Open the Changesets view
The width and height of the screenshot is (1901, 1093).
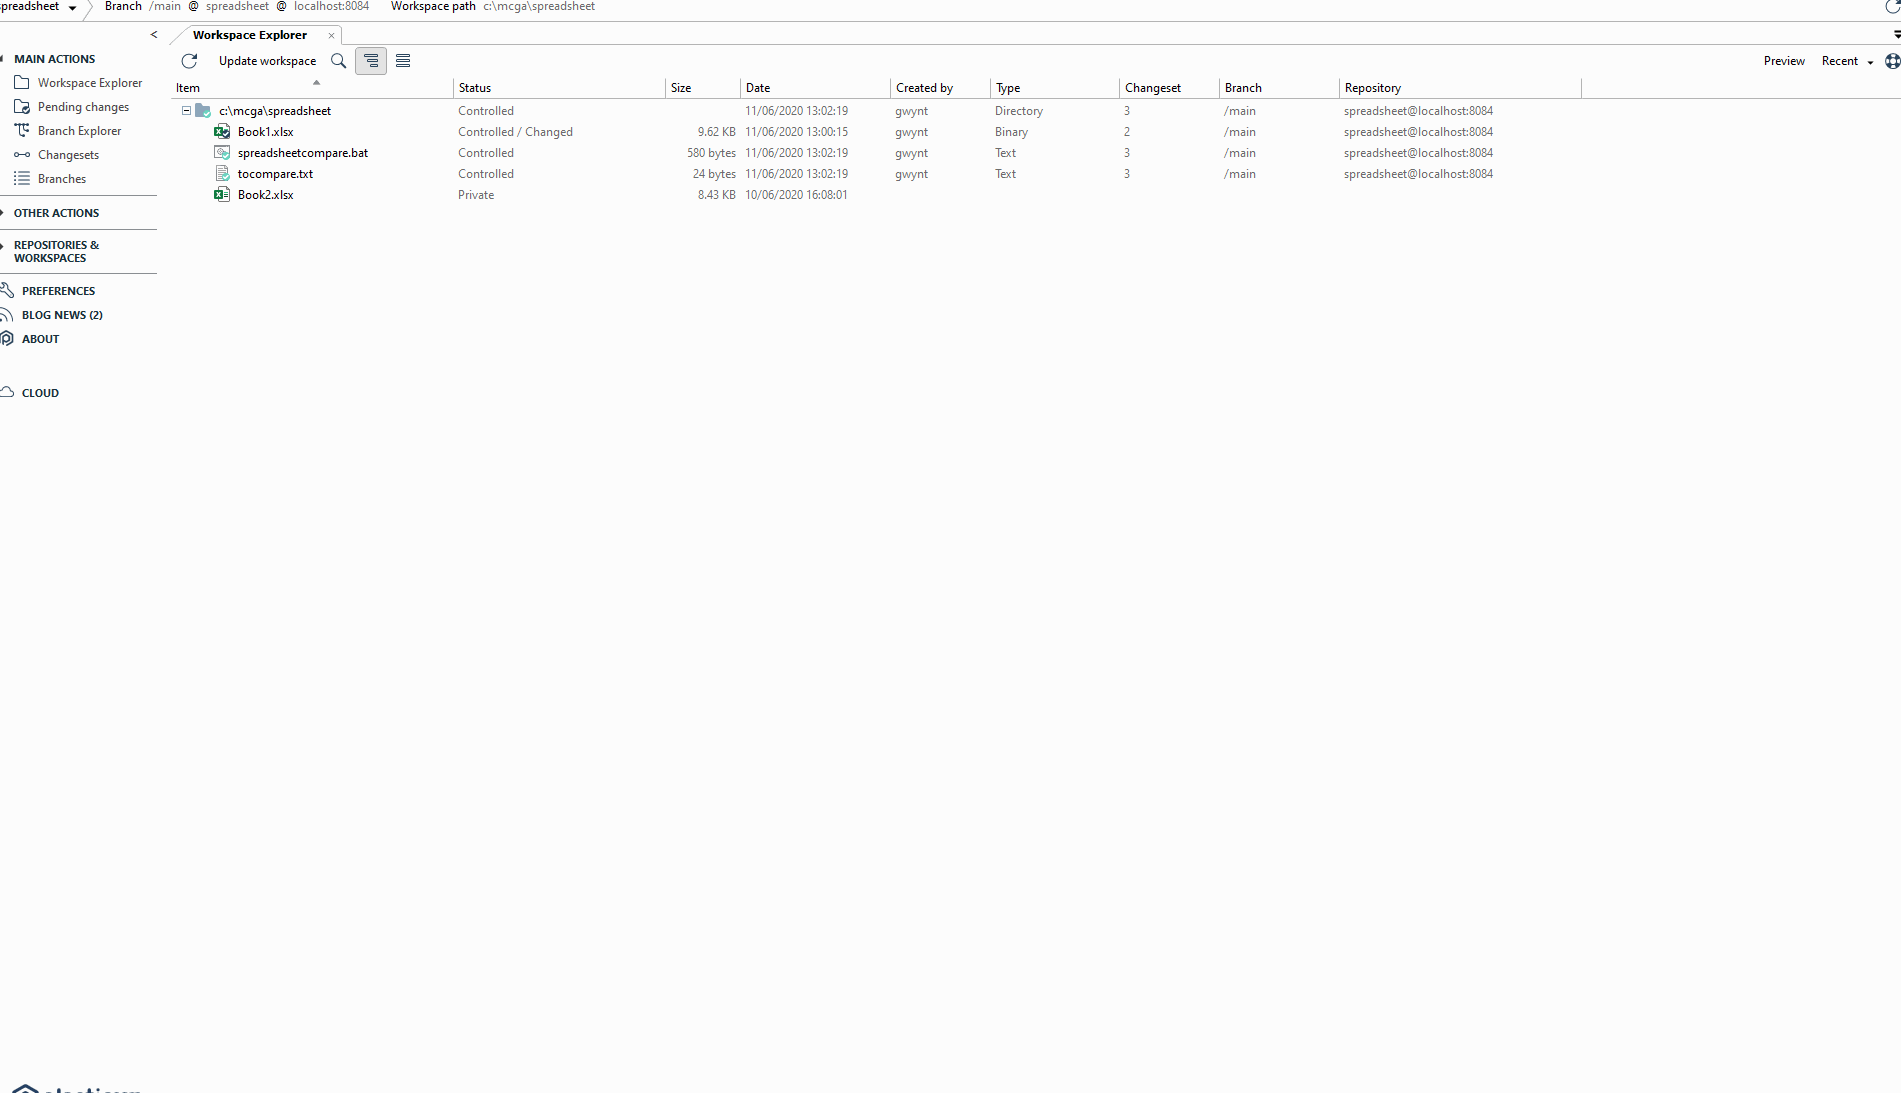pos(68,155)
